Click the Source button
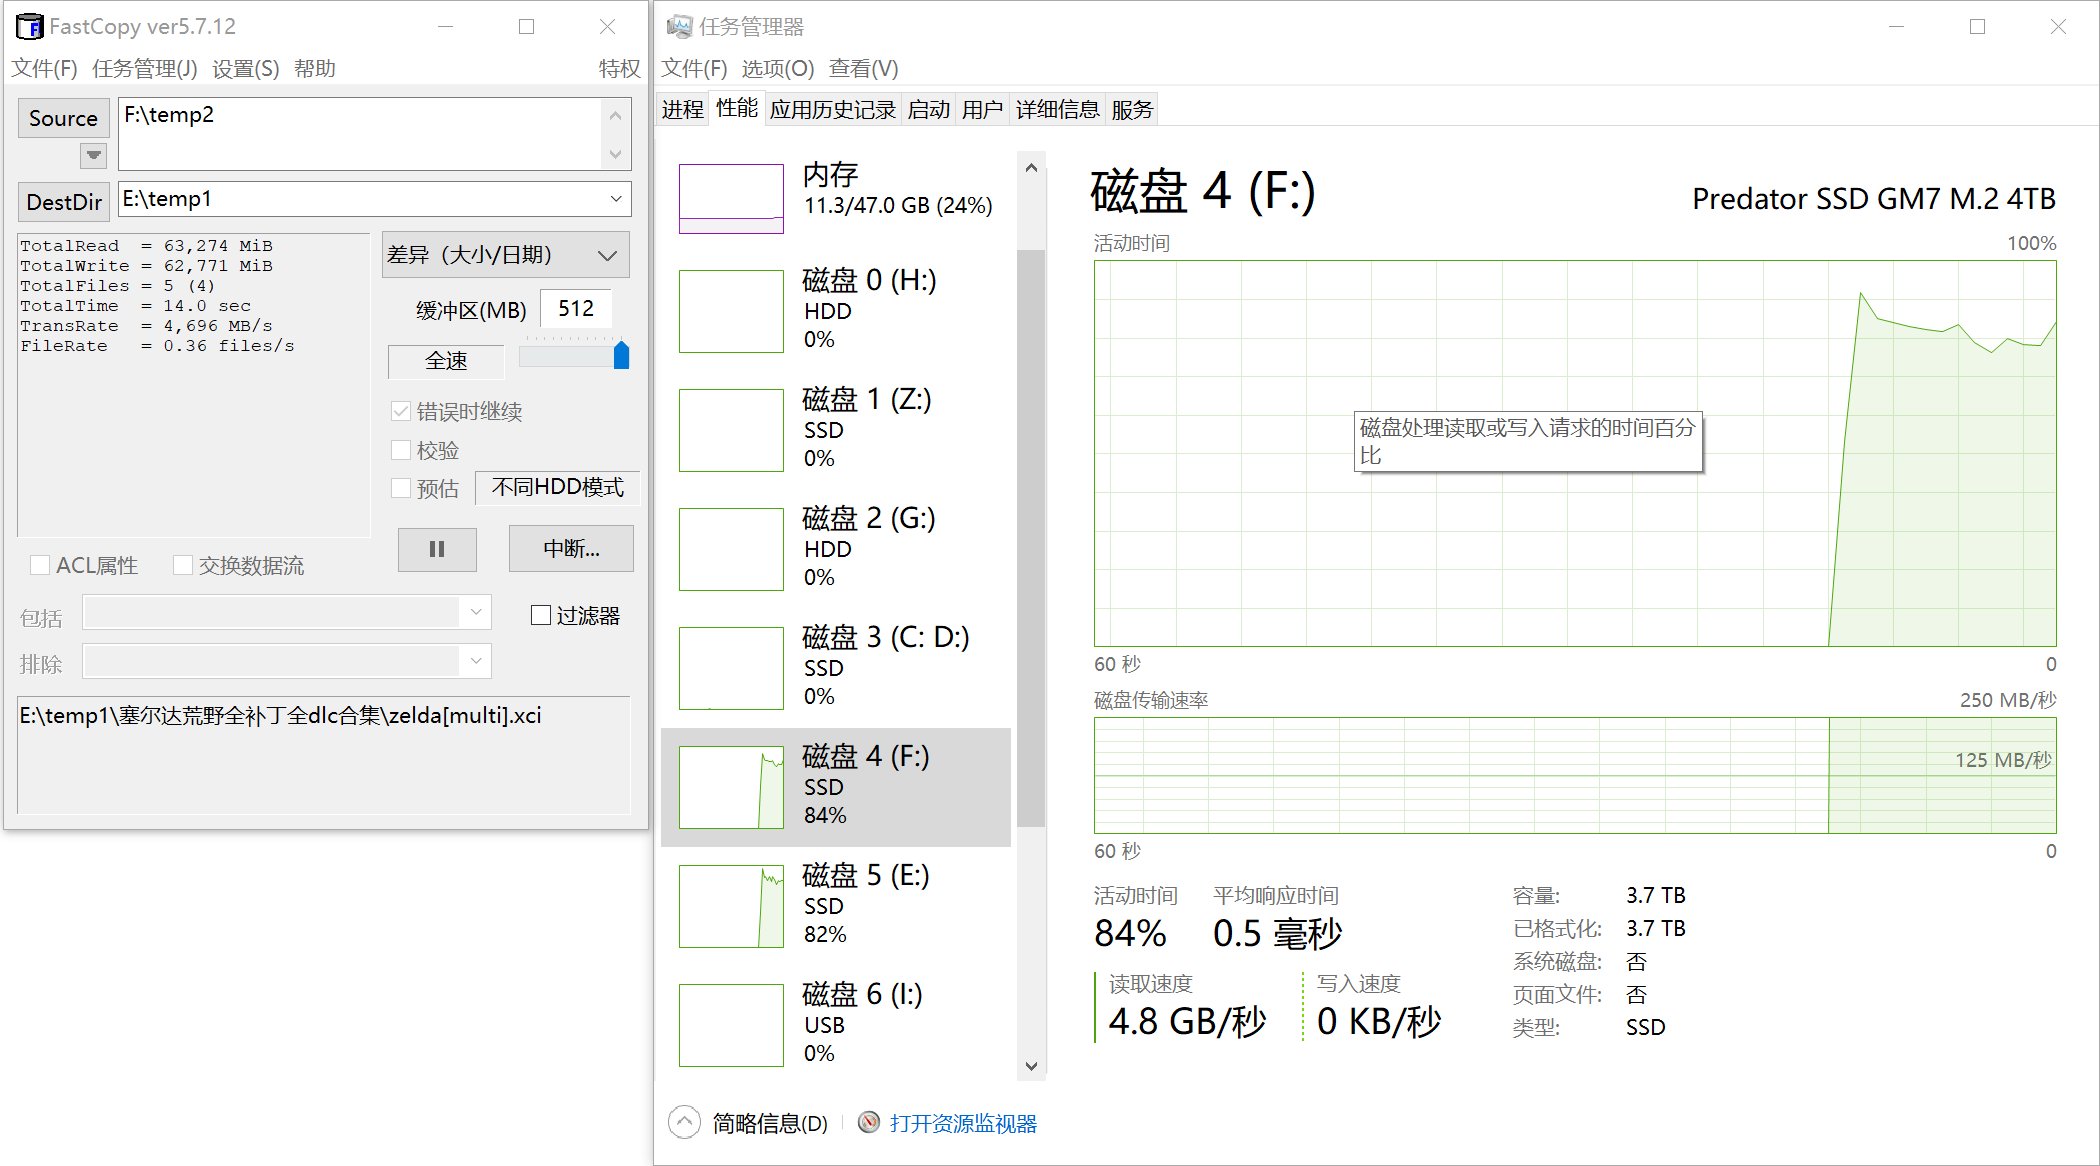Screen dimensions: 2100x1166 coord(63,118)
